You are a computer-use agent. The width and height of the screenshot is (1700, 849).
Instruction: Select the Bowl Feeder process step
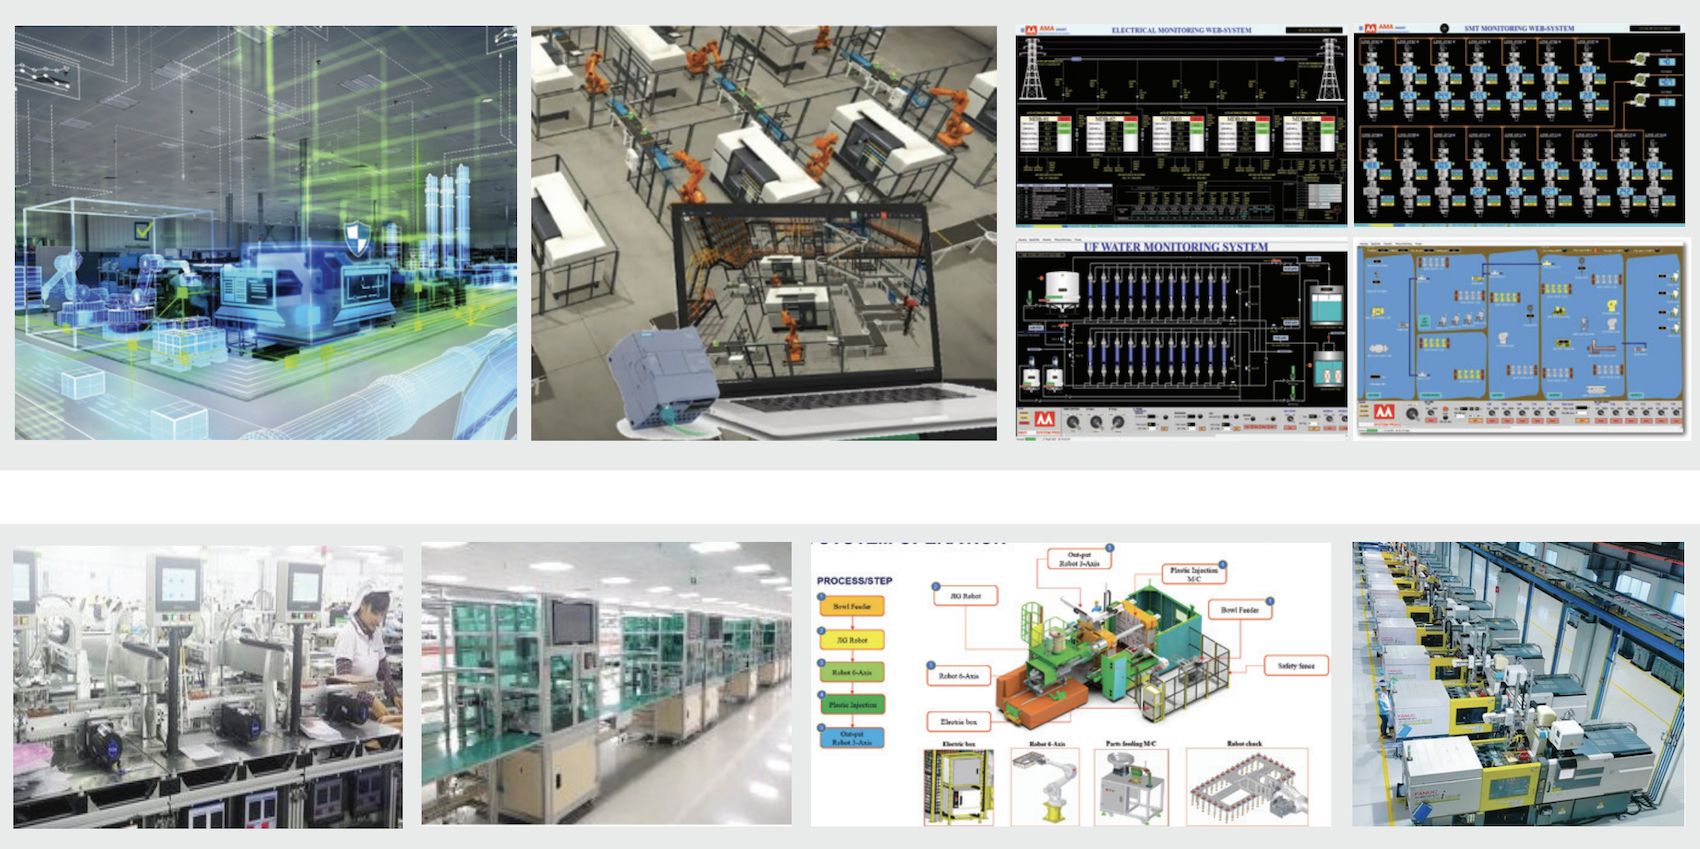click(851, 606)
